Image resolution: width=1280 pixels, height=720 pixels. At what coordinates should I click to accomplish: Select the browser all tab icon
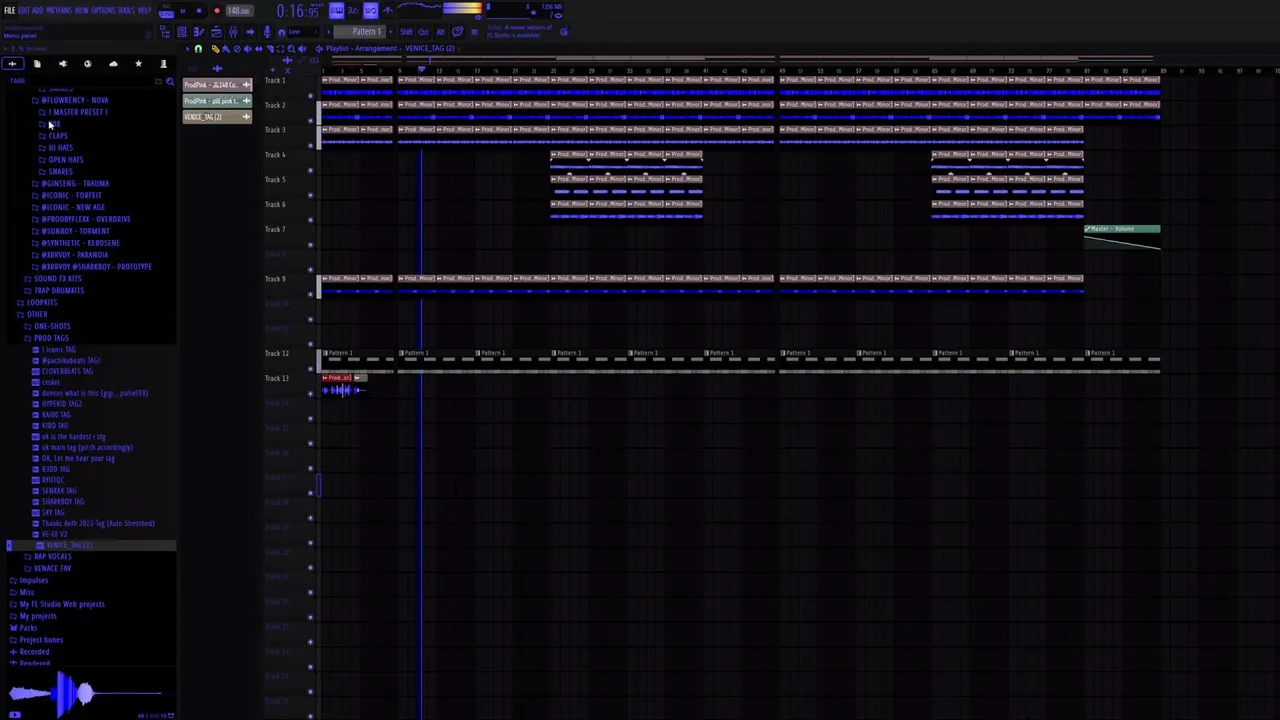click(x=12, y=64)
